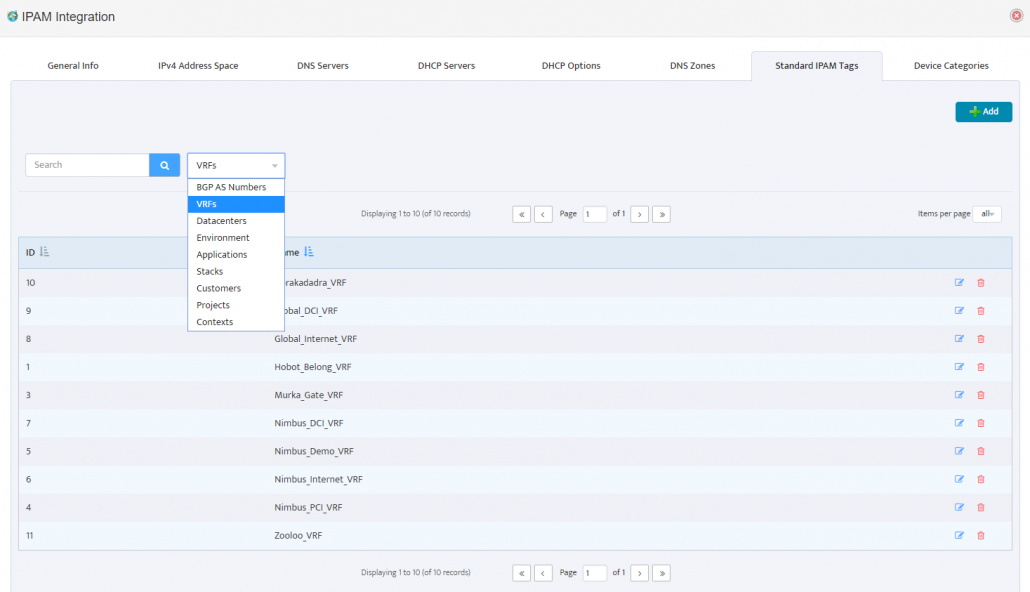Open the Items per page selector
1030x592 pixels.
pos(987,213)
